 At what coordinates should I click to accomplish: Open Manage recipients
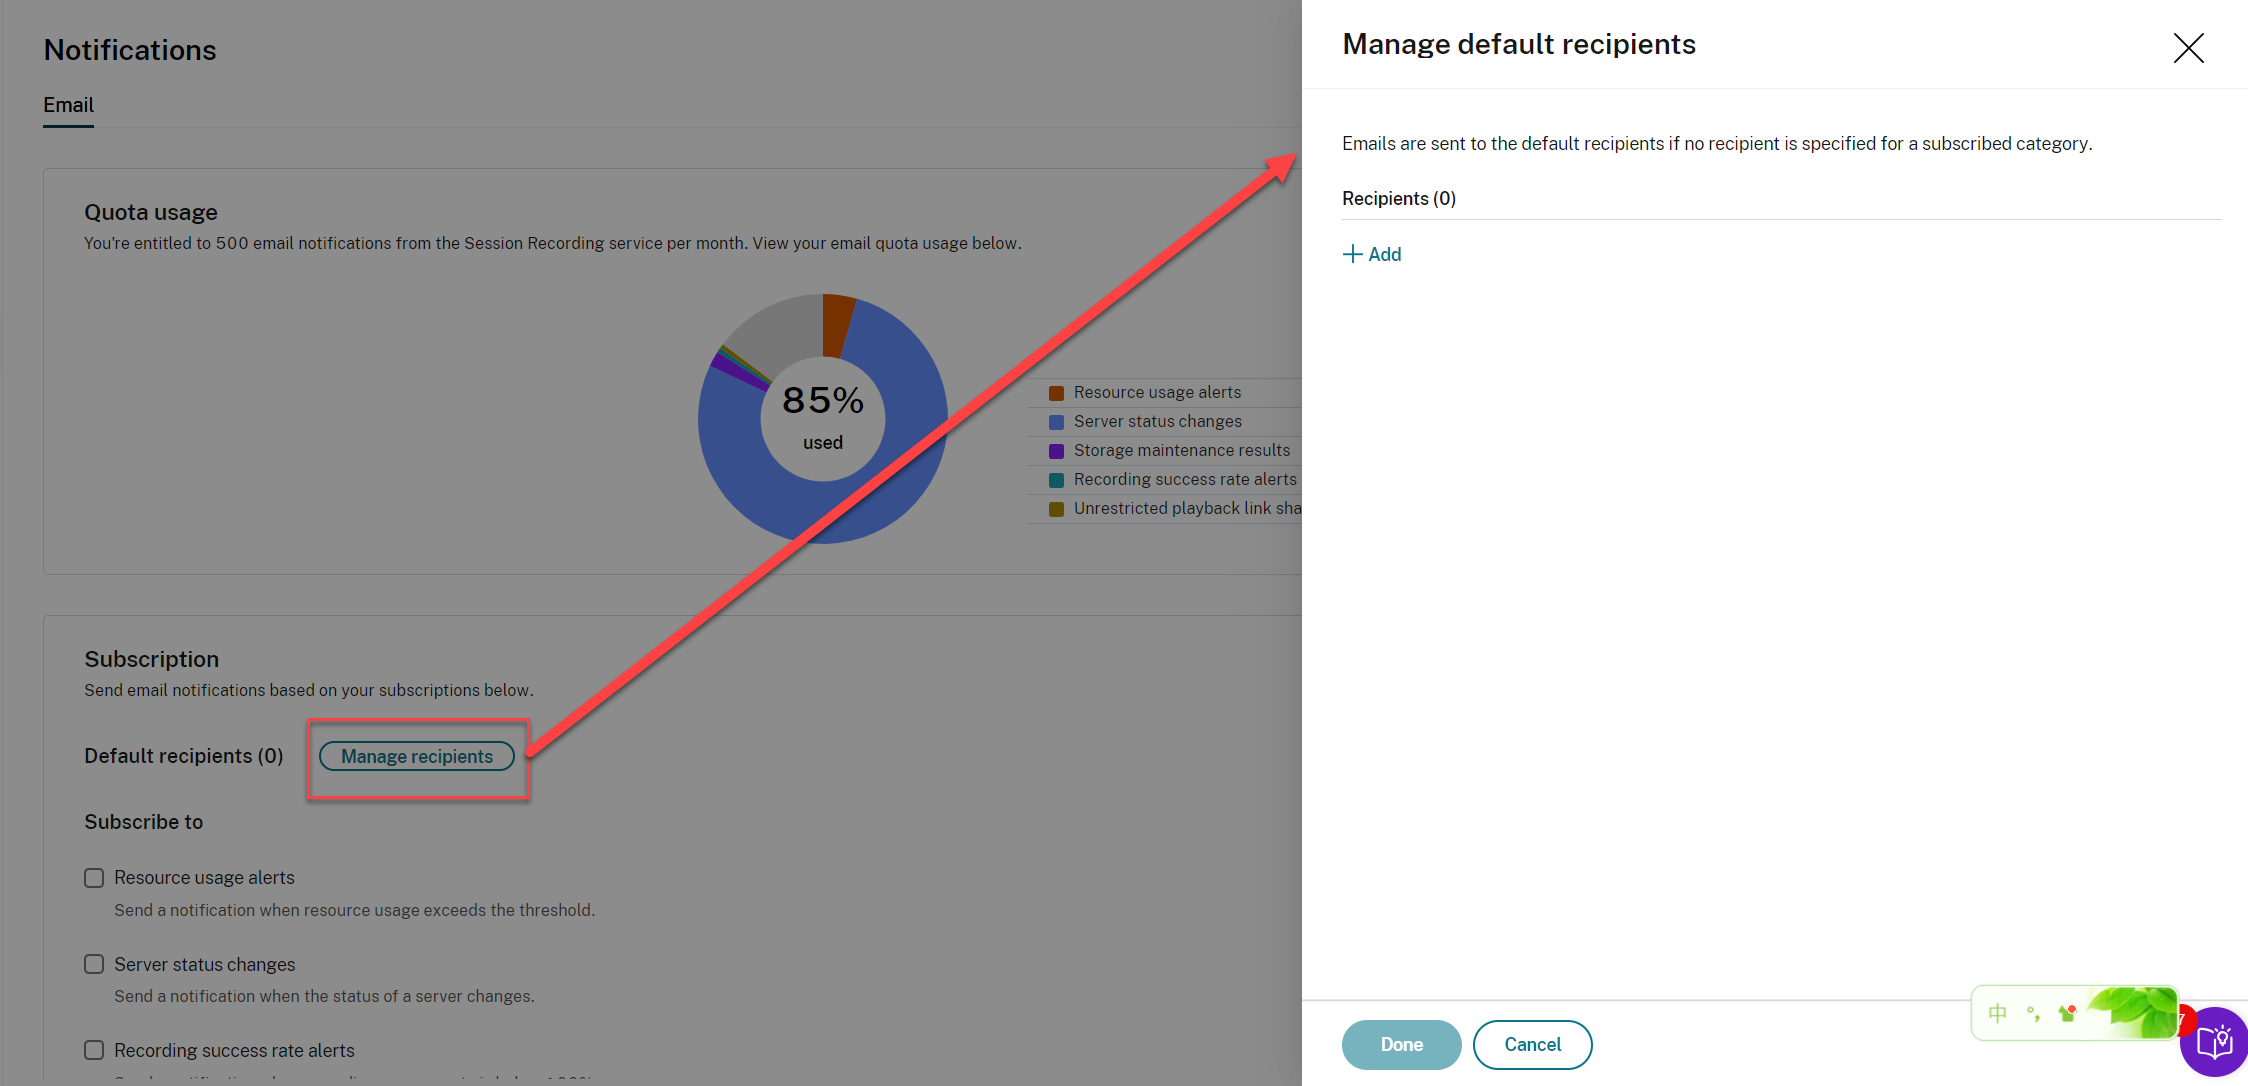click(x=417, y=756)
